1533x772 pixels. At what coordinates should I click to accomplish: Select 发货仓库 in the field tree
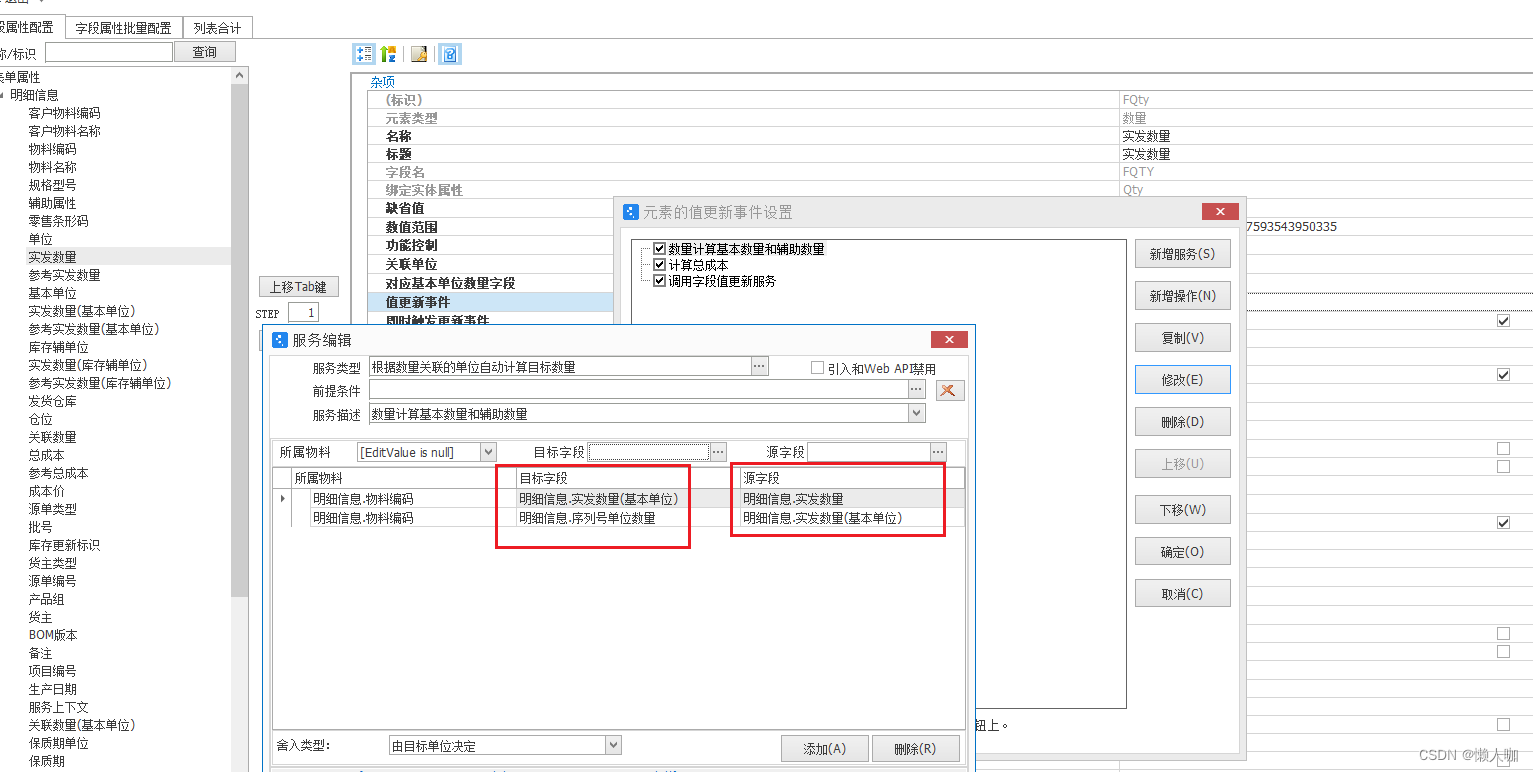tap(52, 401)
